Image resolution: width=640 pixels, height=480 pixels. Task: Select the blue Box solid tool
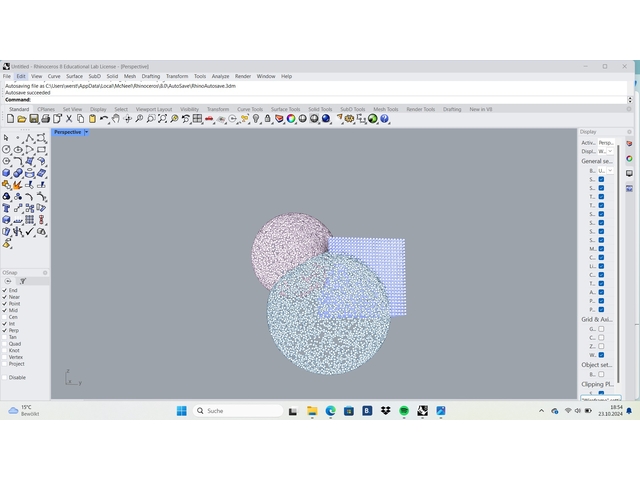click(x=6, y=173)
